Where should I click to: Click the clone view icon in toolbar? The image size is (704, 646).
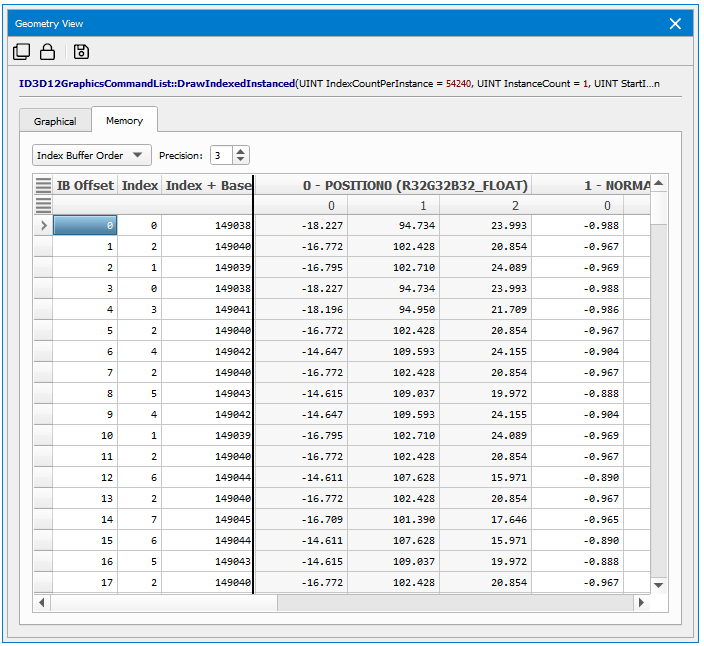point(21,52)
